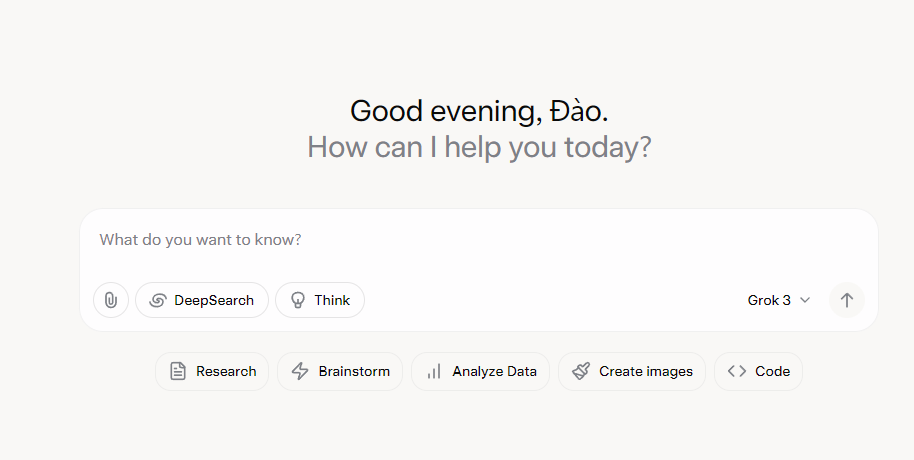Enable the Think mode toggle
The image size is (914, 460).
320,300
